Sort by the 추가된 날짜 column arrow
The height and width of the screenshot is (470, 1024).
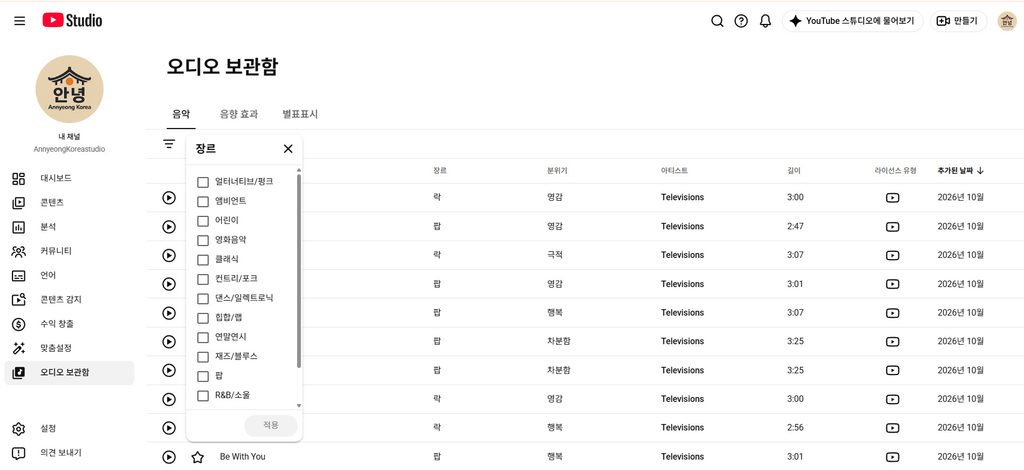980,170
